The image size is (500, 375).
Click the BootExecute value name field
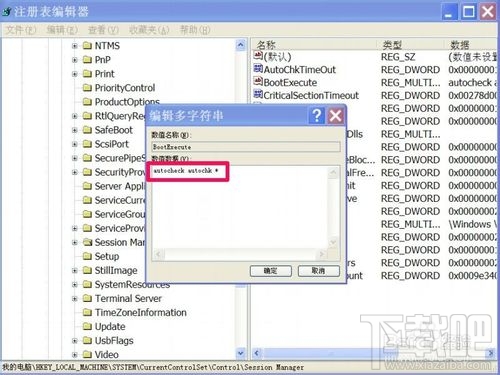(x=246, y=147)
